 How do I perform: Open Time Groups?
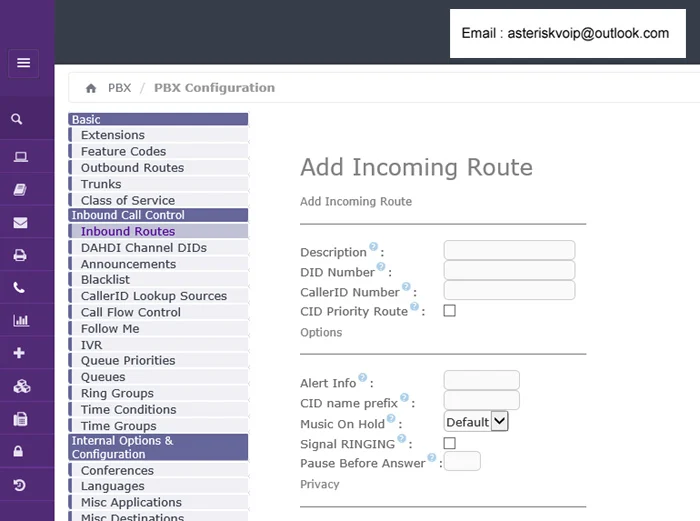pyautogui.click(x=158, y=425)
